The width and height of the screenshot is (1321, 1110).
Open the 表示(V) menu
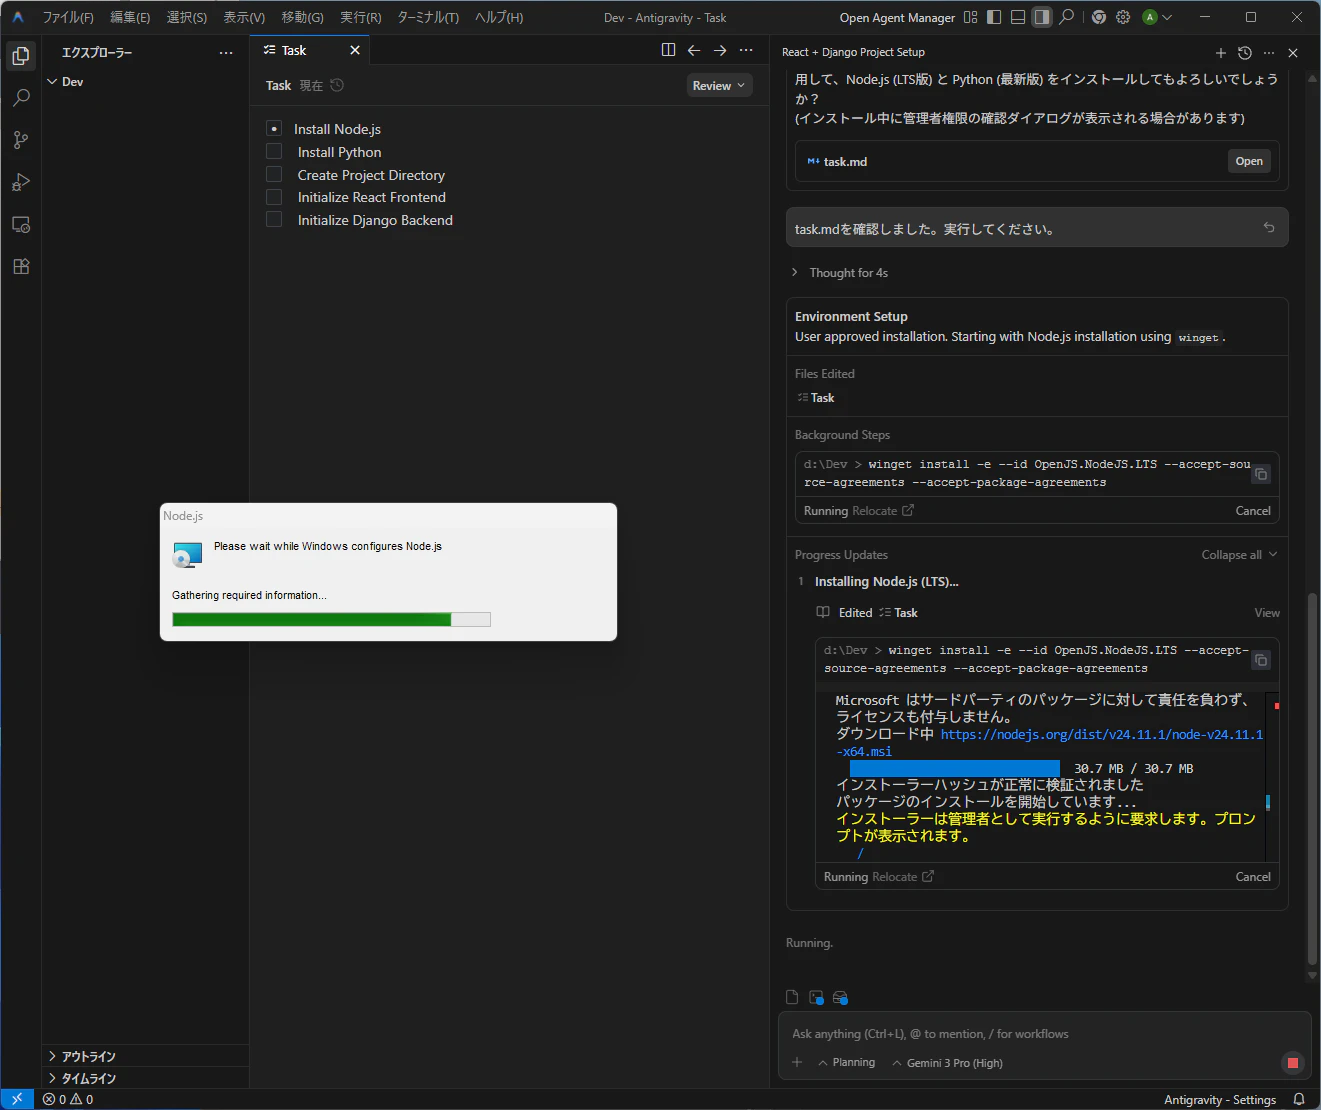point(244,17)
